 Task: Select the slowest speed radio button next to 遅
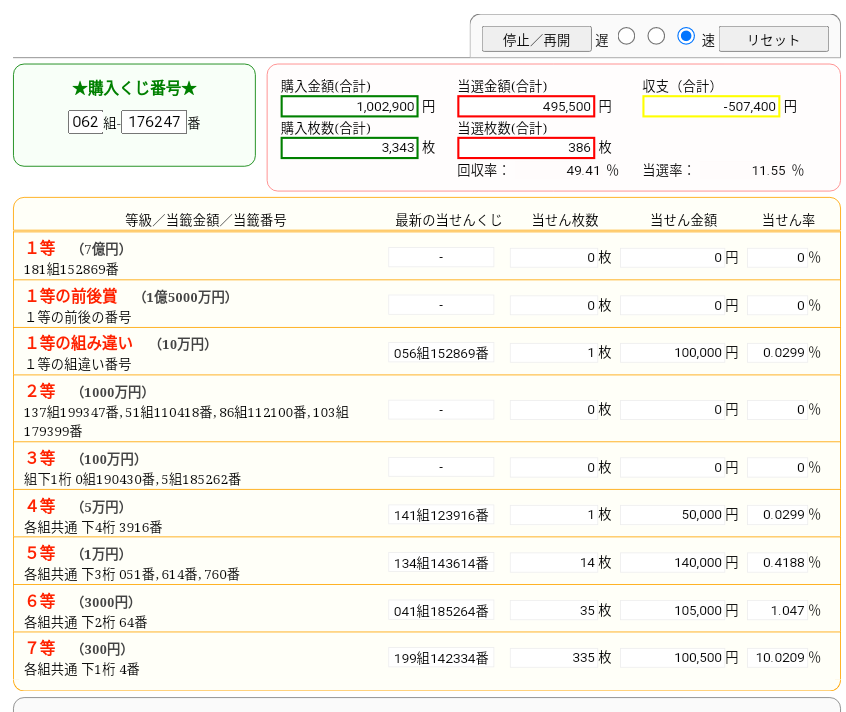626,36
